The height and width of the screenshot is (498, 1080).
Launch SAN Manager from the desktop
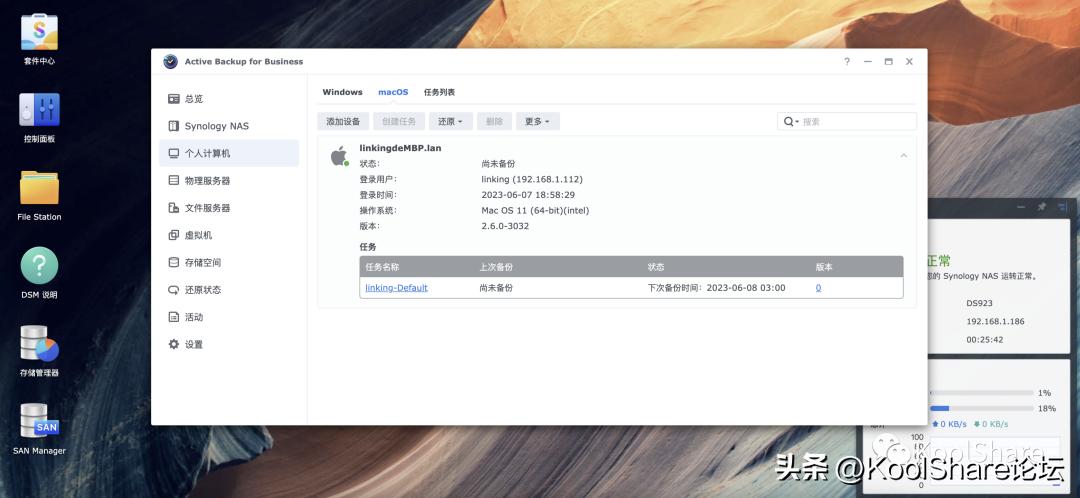[39, 421]
